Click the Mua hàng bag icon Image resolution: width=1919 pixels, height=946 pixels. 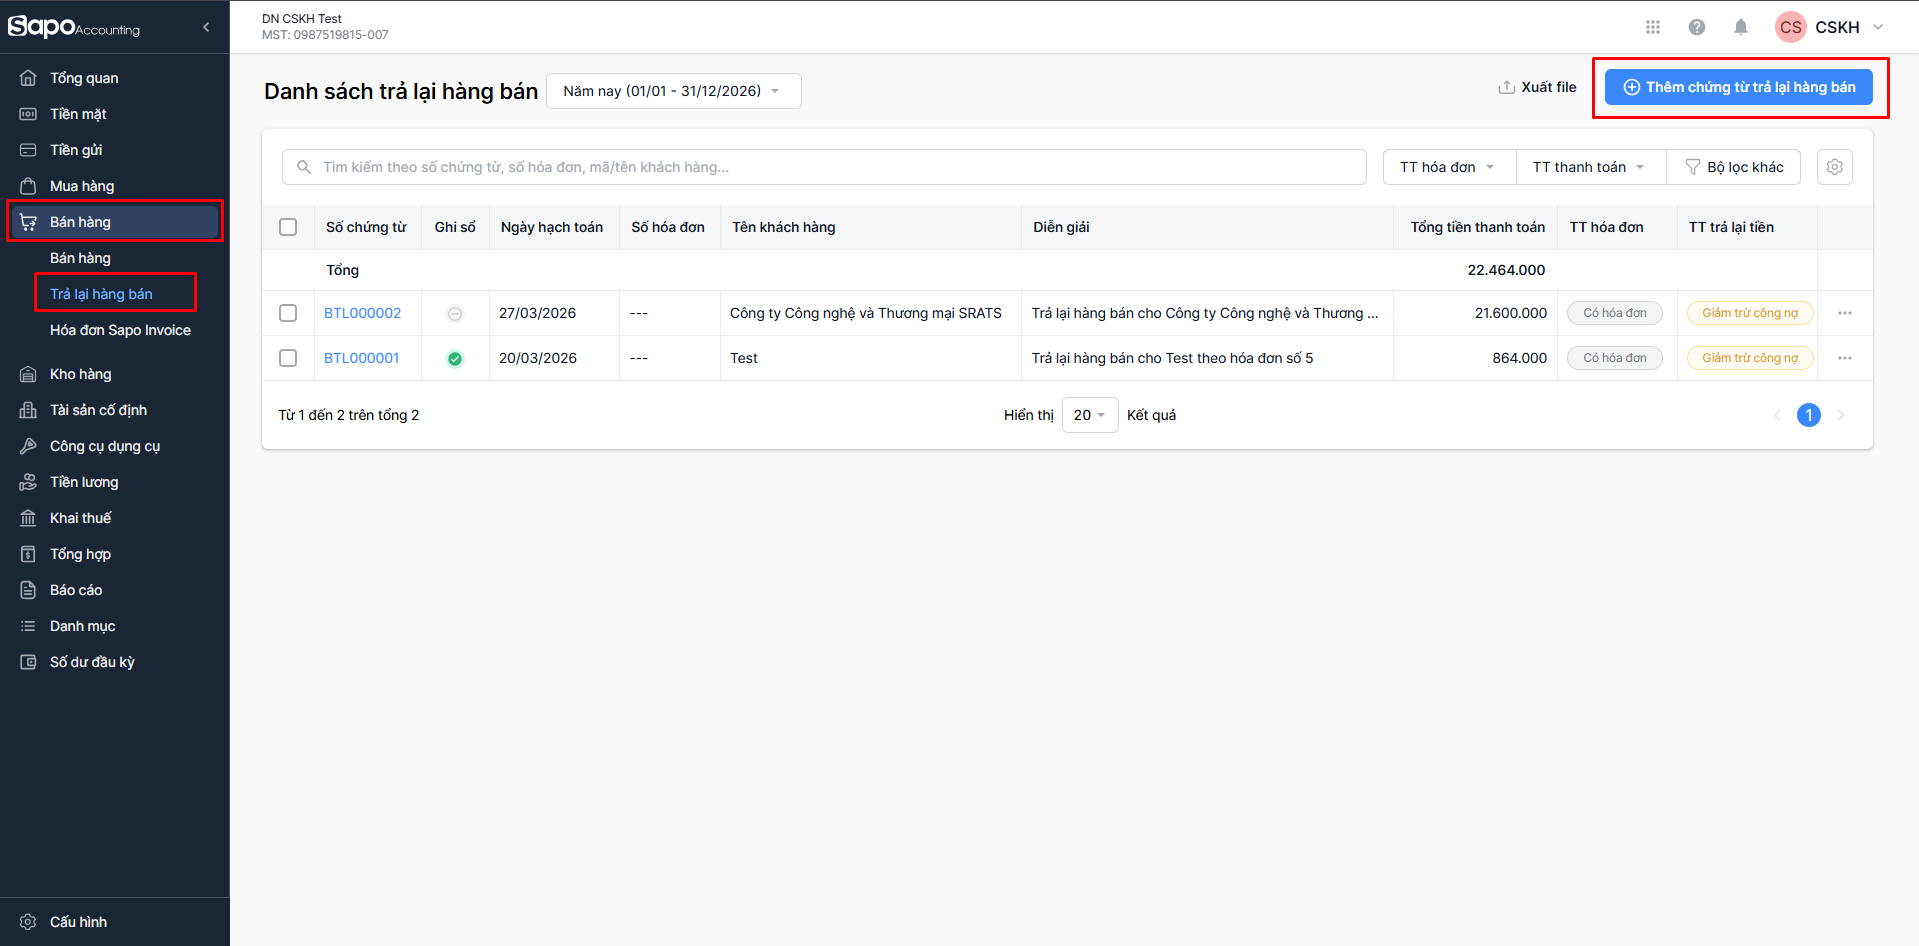coord(28,186)
